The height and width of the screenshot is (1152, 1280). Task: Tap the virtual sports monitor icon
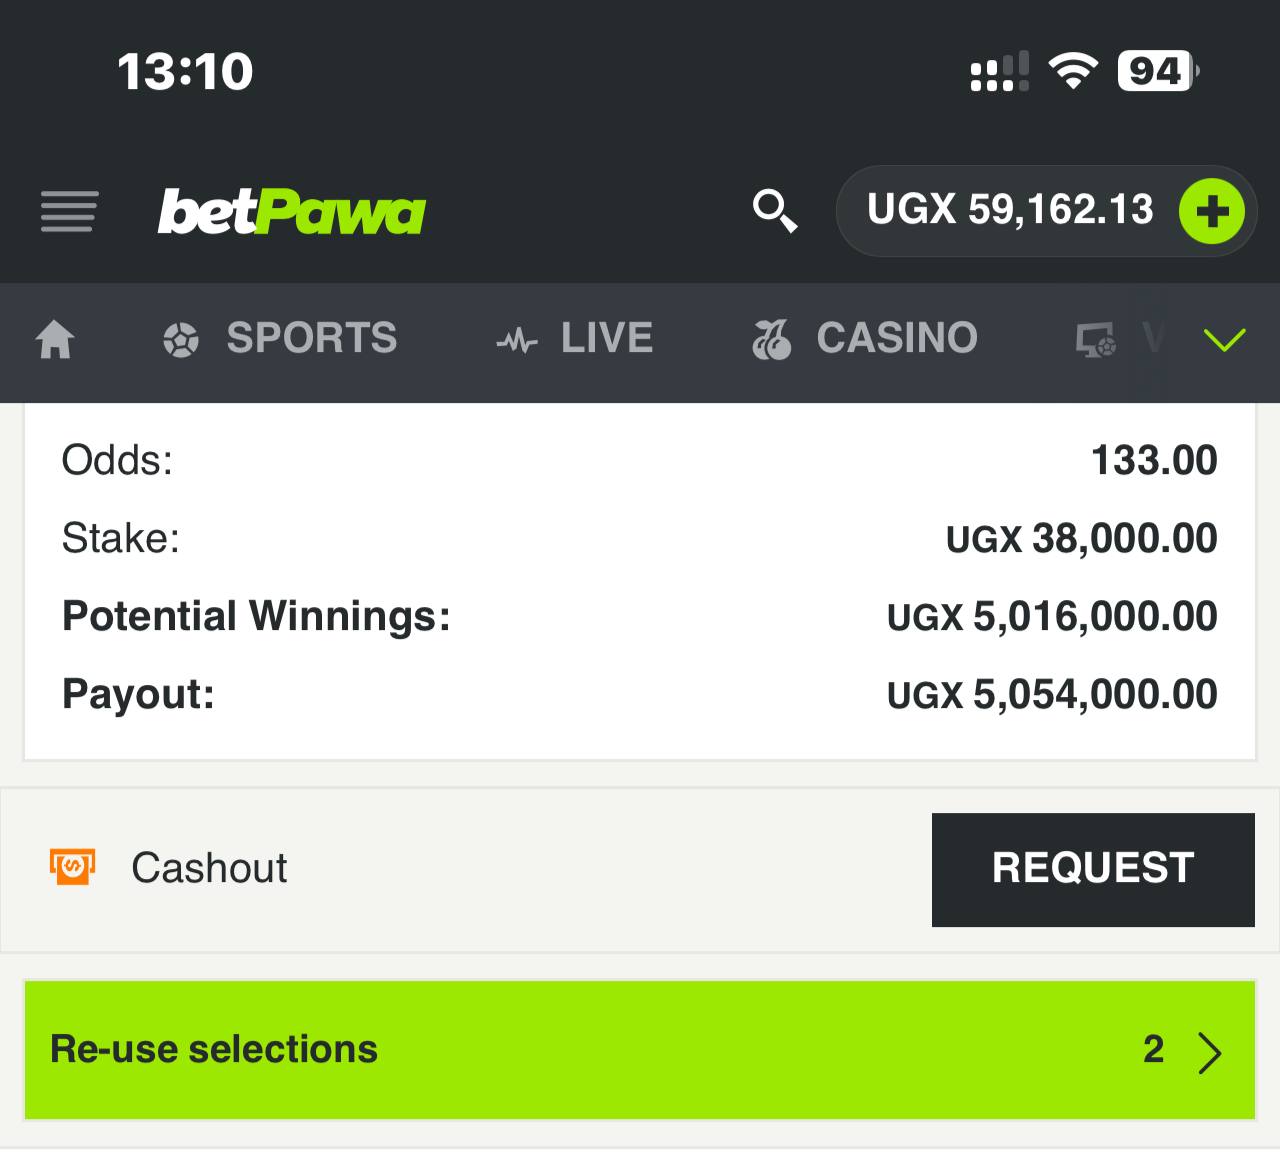point(1096,341)
